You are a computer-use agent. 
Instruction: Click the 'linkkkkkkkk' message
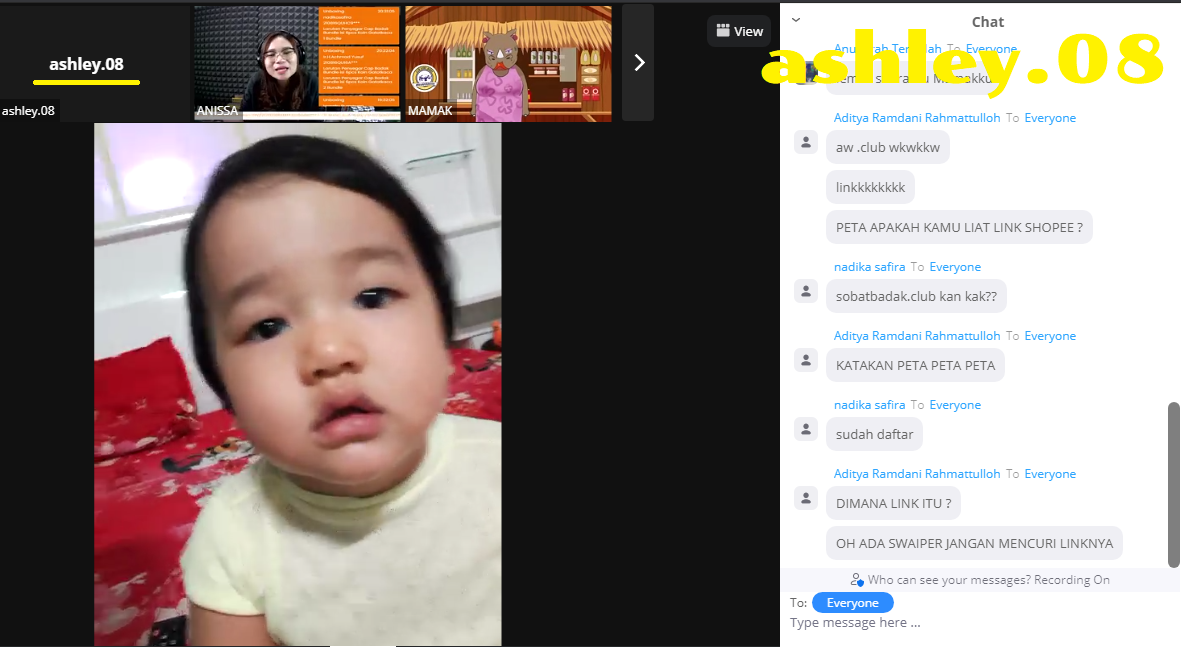point(870,188)
